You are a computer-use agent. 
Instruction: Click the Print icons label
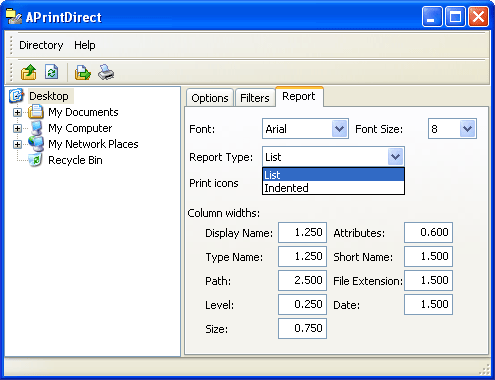point(214,183)
